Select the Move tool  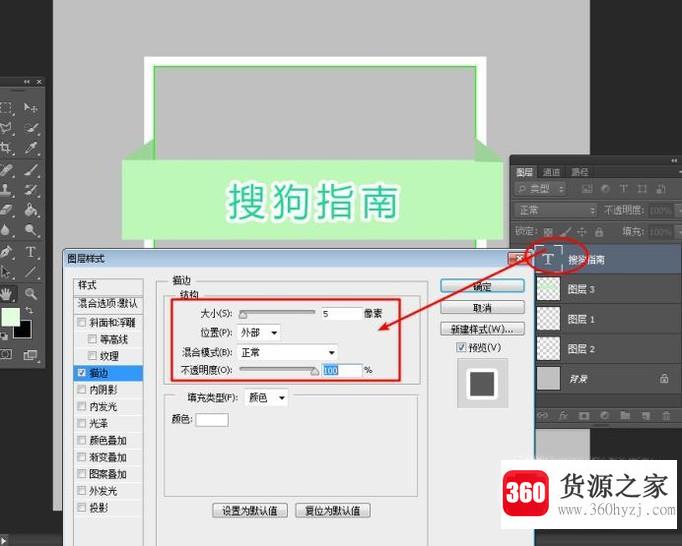coord(30,107)
